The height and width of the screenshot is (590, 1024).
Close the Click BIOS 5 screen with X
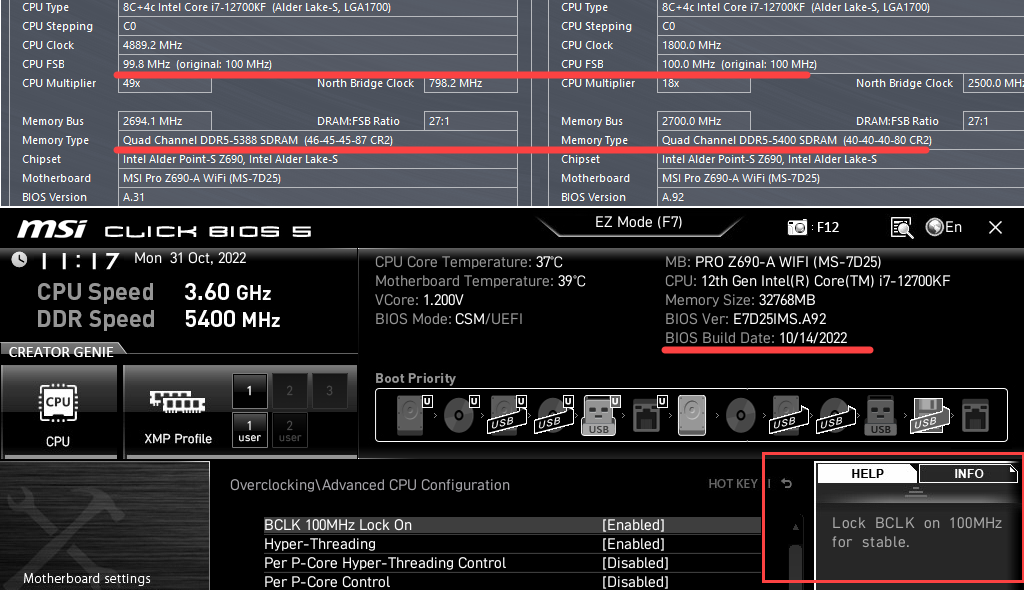(x=995, y=227)
